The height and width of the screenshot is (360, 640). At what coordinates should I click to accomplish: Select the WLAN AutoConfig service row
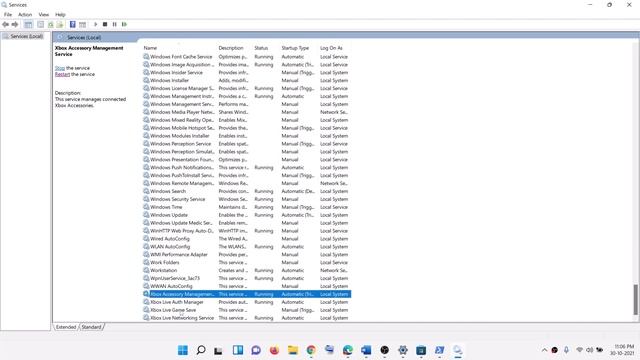click(247, 247)
